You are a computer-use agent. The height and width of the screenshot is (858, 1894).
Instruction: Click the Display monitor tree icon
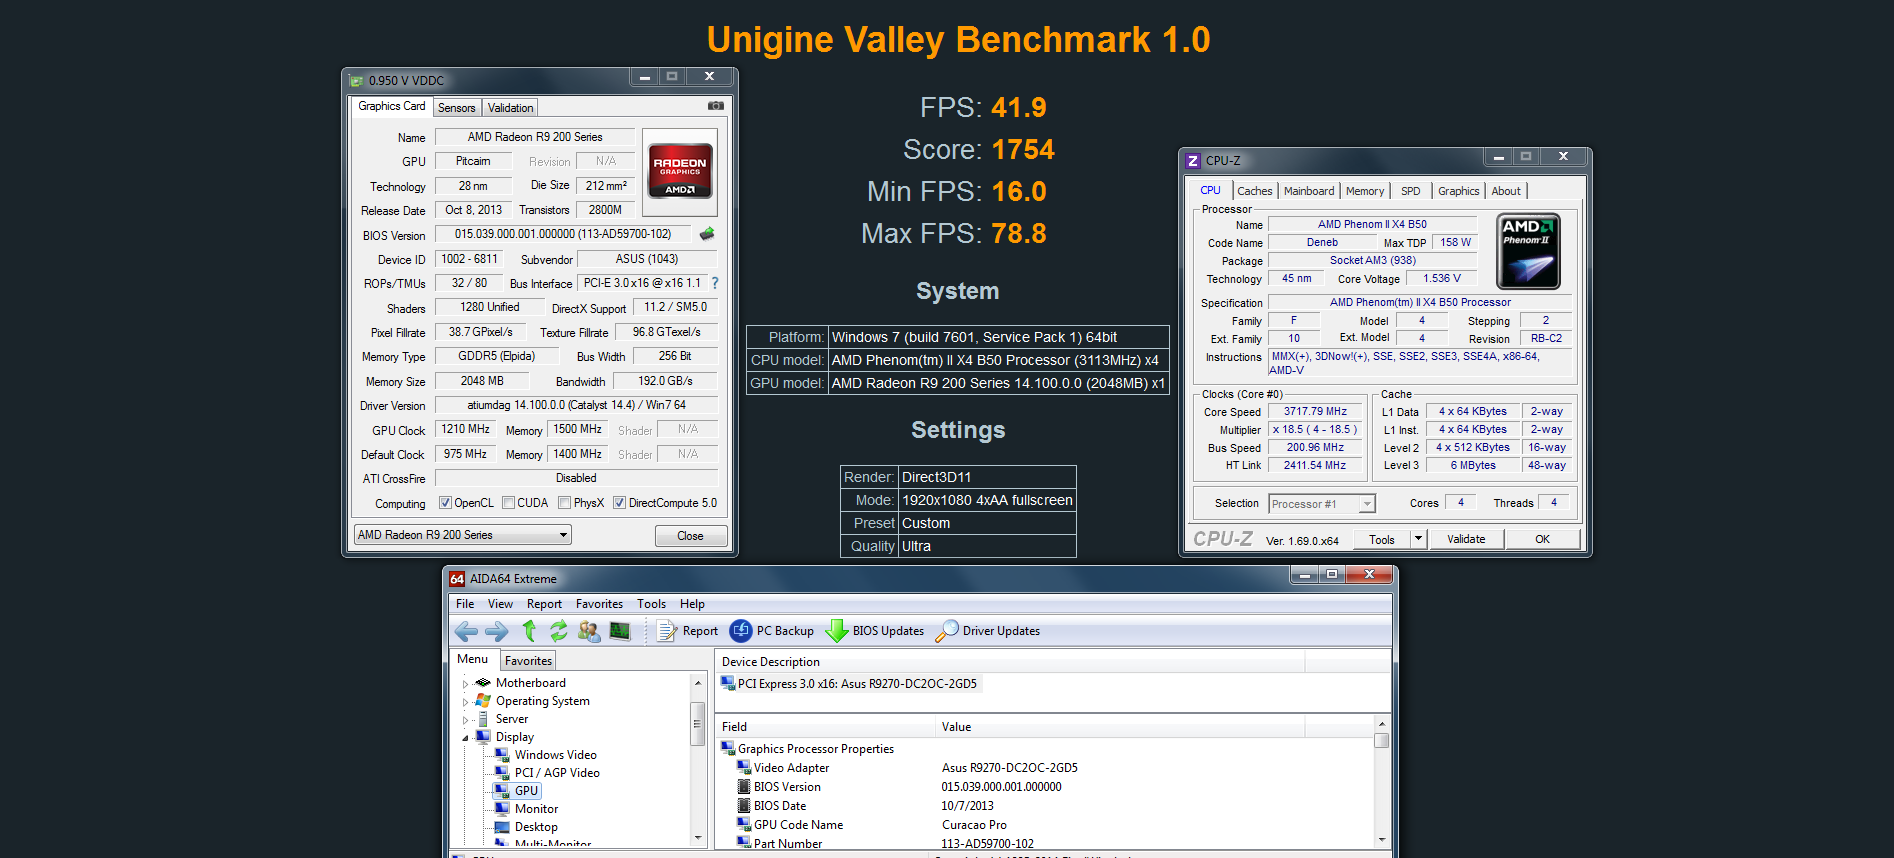[x=483, y=737]
